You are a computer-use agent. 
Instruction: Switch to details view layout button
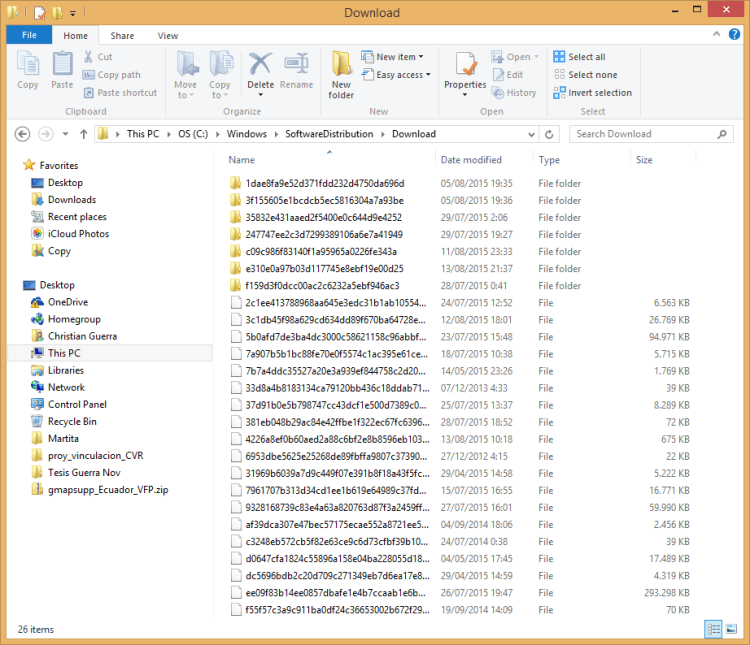(x=714, y=629)
